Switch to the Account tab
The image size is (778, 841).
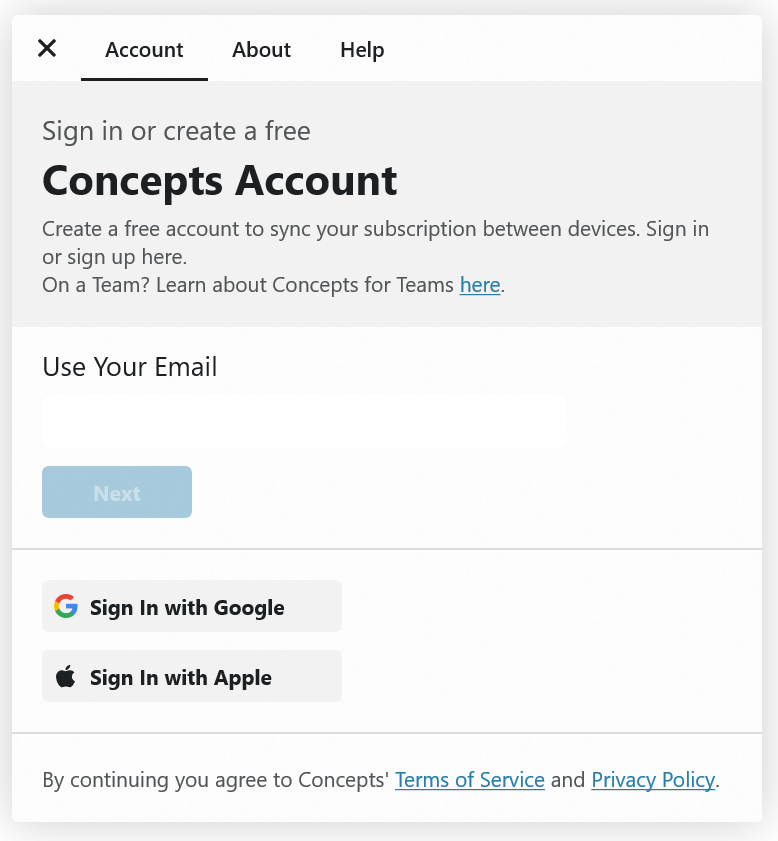144,50
